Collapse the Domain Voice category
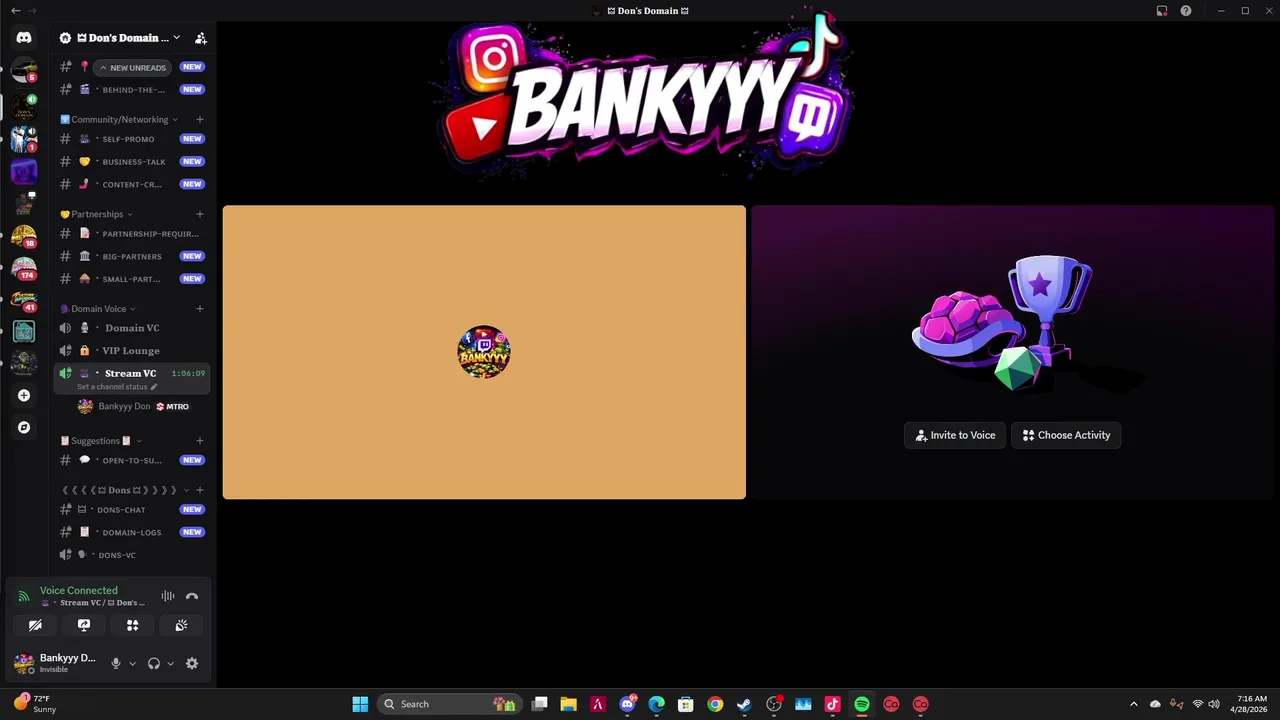The width and height of the screenshot is (1280, 720). coord(98,309)
